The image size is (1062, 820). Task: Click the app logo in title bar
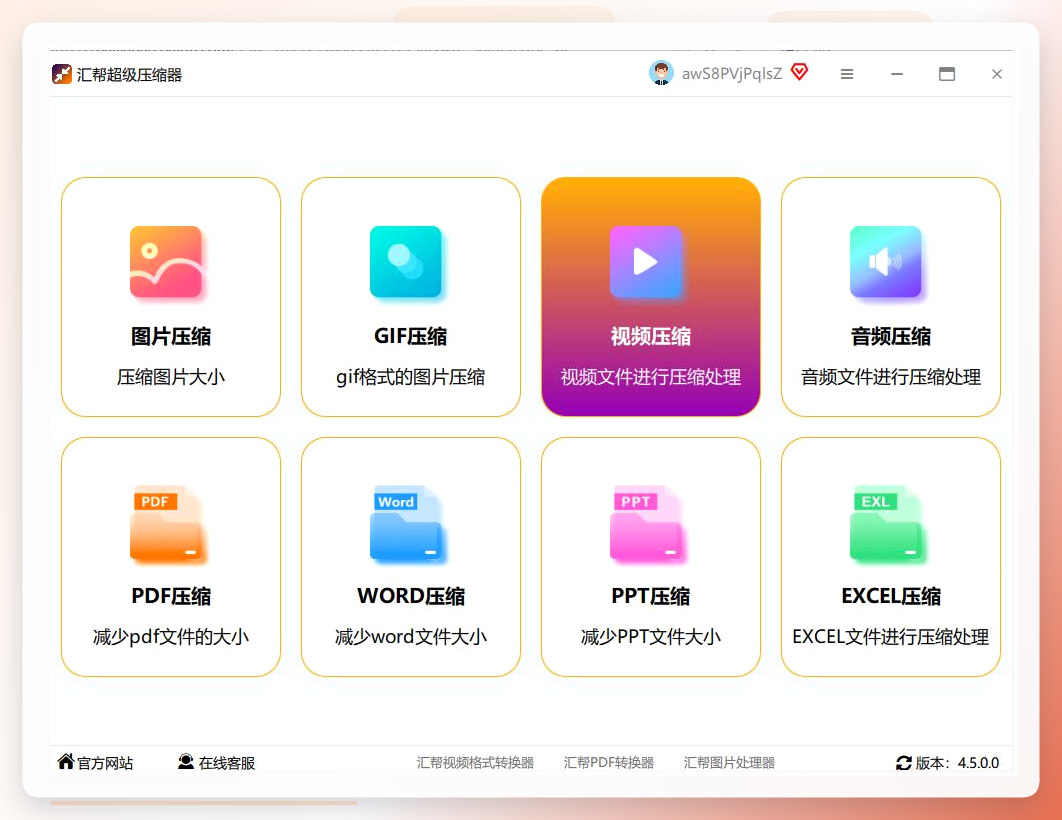(62, 74)
